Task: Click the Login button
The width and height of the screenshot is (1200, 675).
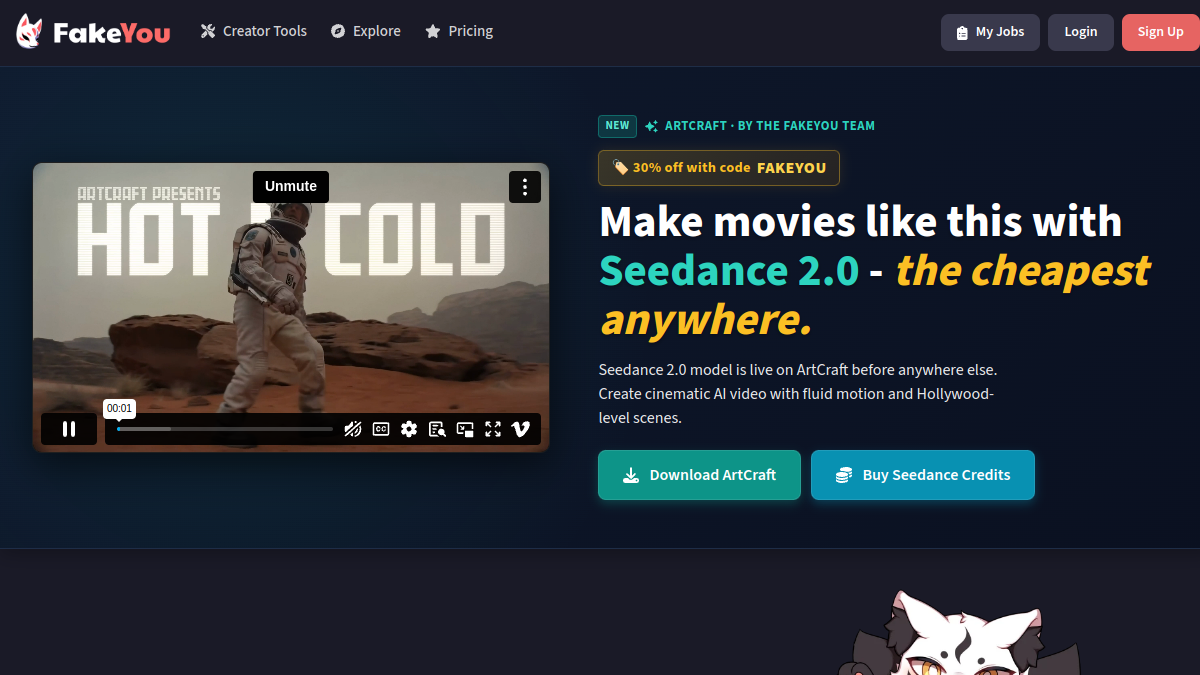Action: click(x=1081, y=32)
